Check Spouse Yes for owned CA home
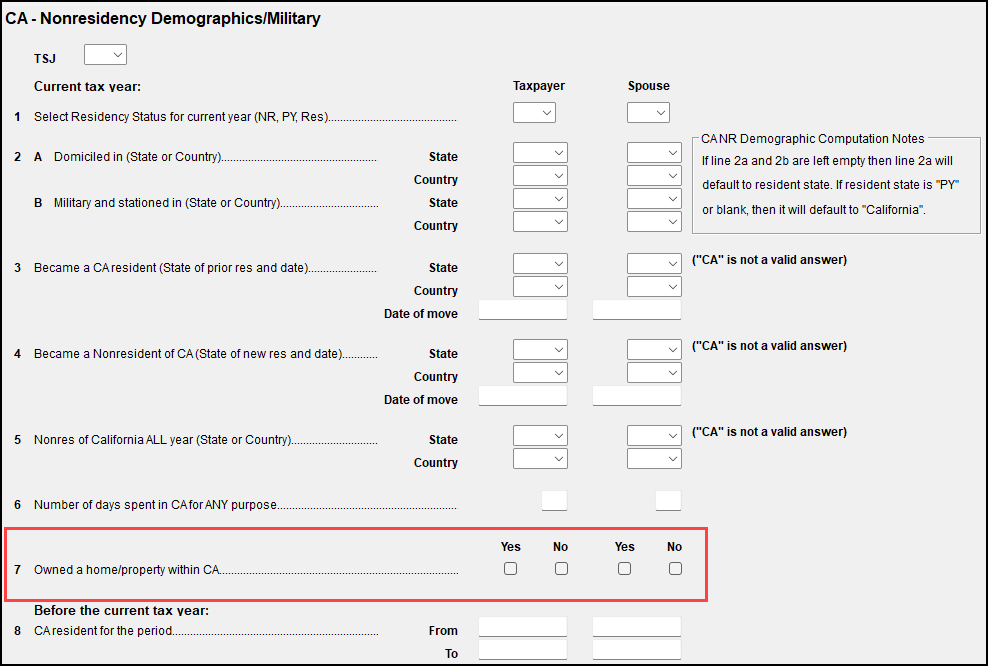 pyautogui.click(x=625, y=569)
